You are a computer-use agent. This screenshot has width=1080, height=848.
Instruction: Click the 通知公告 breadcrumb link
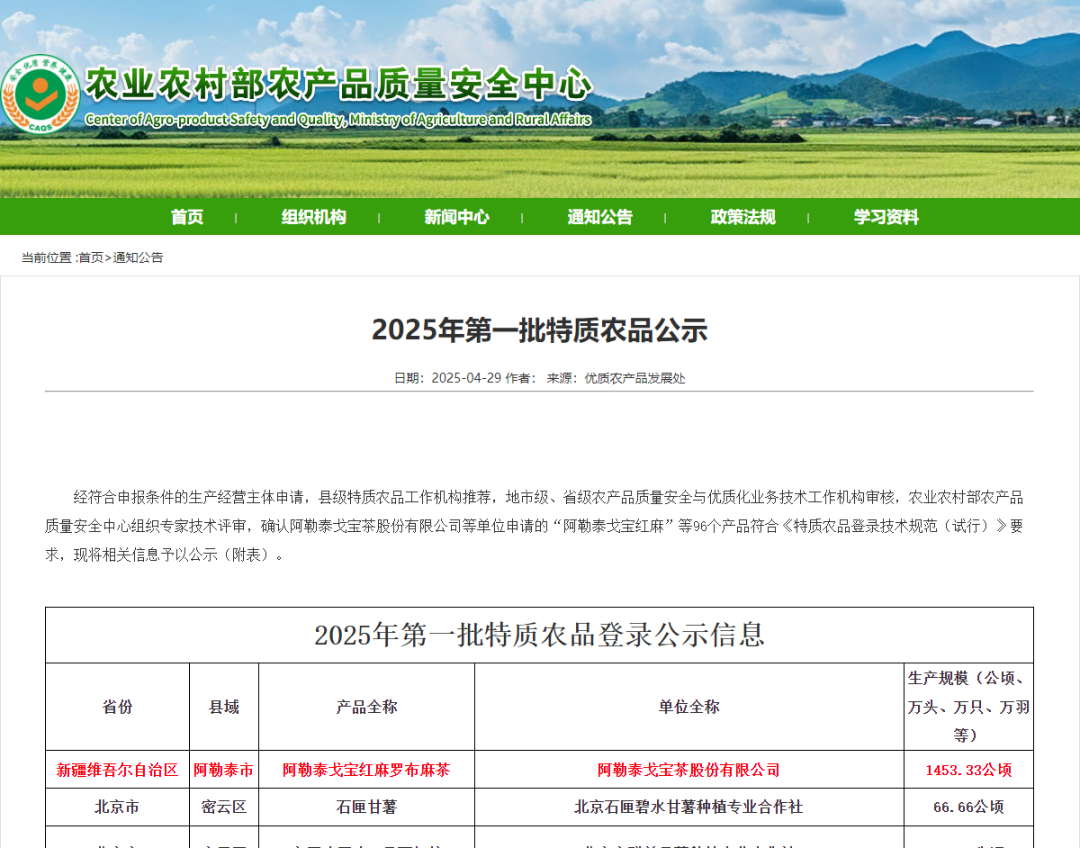point(138,258)
